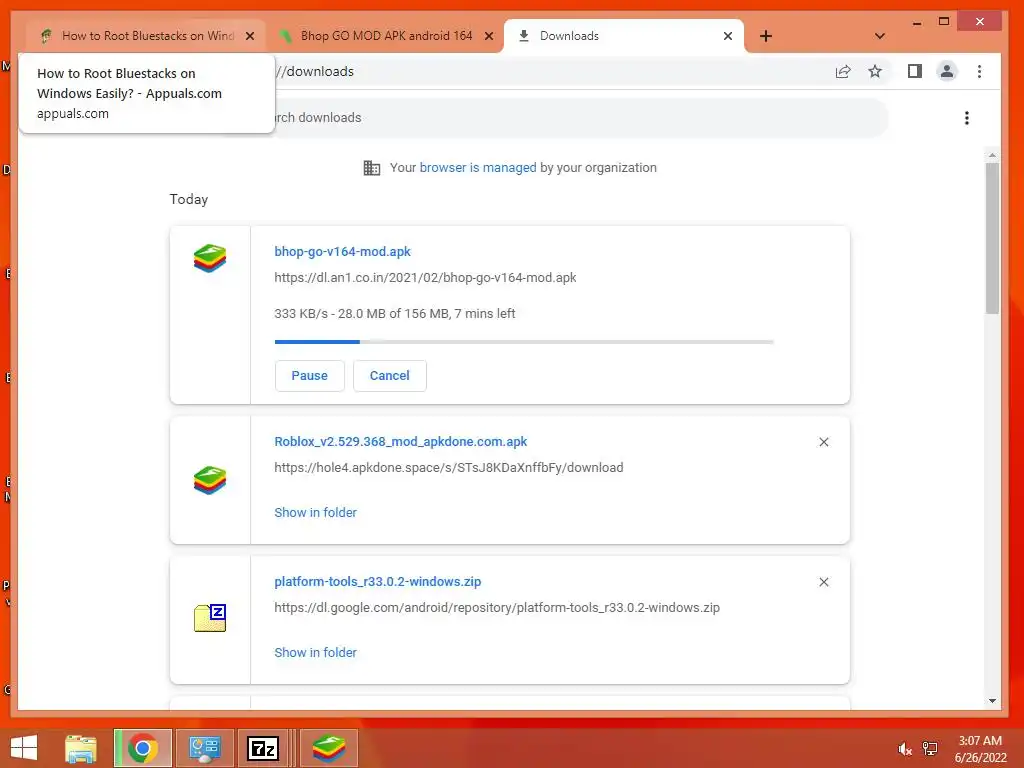
Task: Open the taskbar clock showing 3:07 AM
Action: click(980, 749)
